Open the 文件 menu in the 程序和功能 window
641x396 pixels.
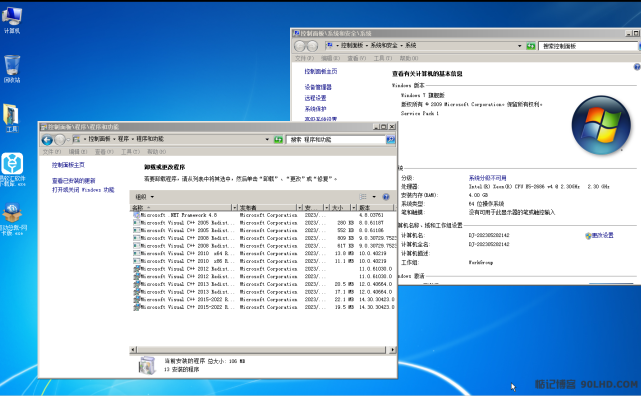(52, 152)
